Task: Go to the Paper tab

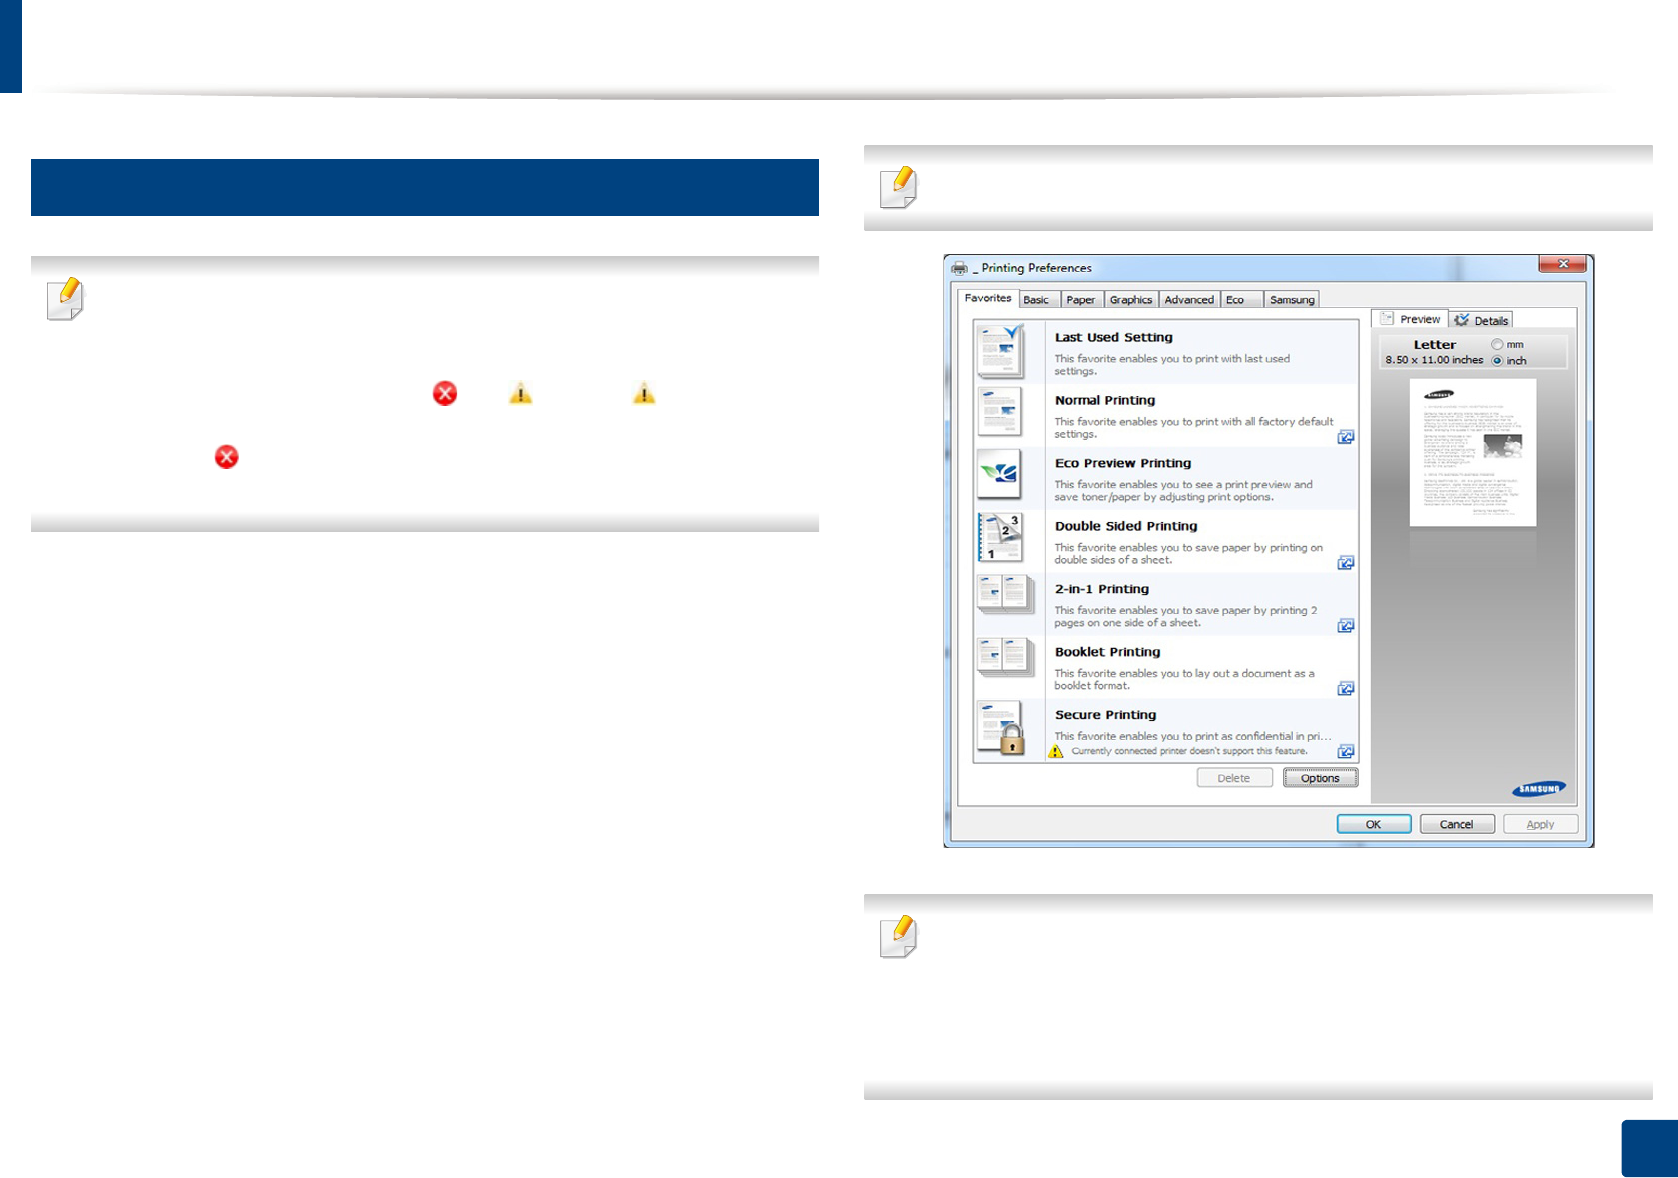Action: pyautogui.click(x=1080, y=300)
